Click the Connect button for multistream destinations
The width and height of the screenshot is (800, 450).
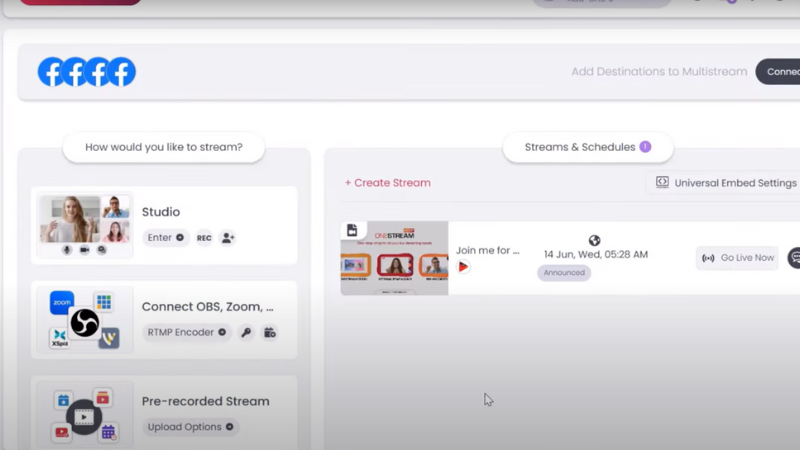click(778, 72)
